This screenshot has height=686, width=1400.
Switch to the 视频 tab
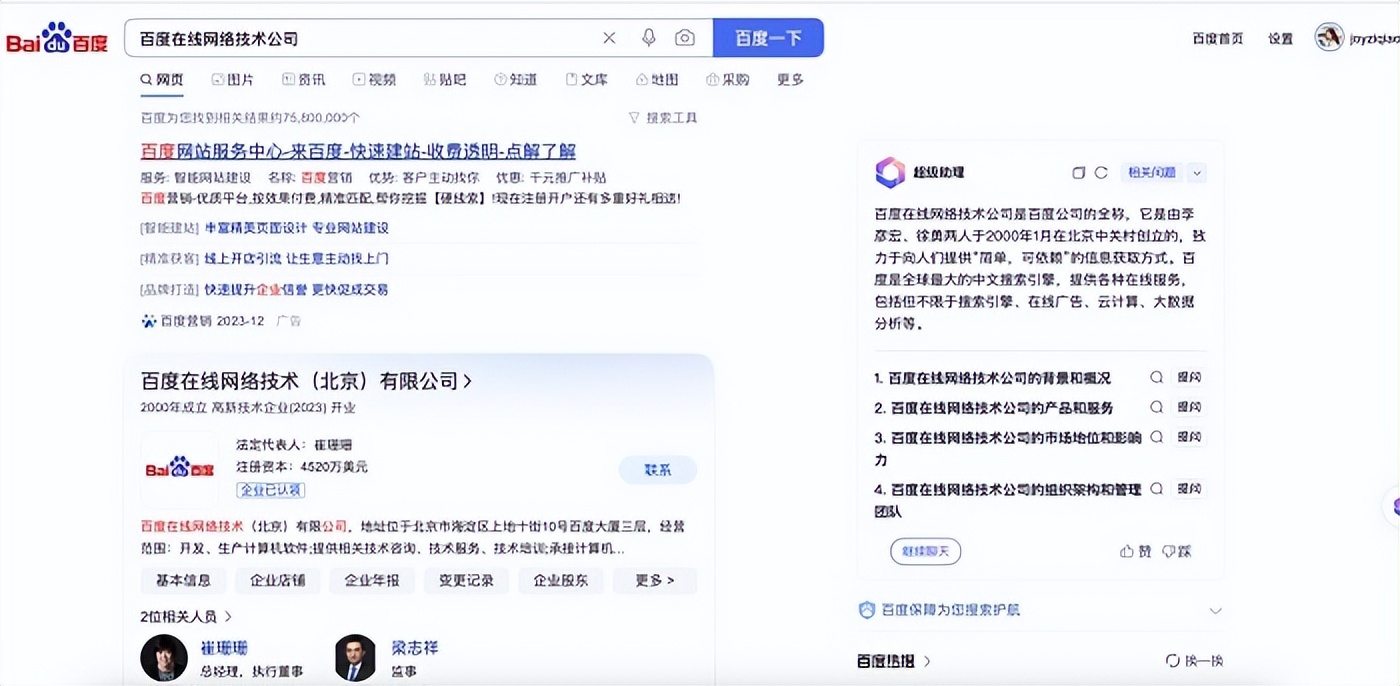[x=374, y=80]
